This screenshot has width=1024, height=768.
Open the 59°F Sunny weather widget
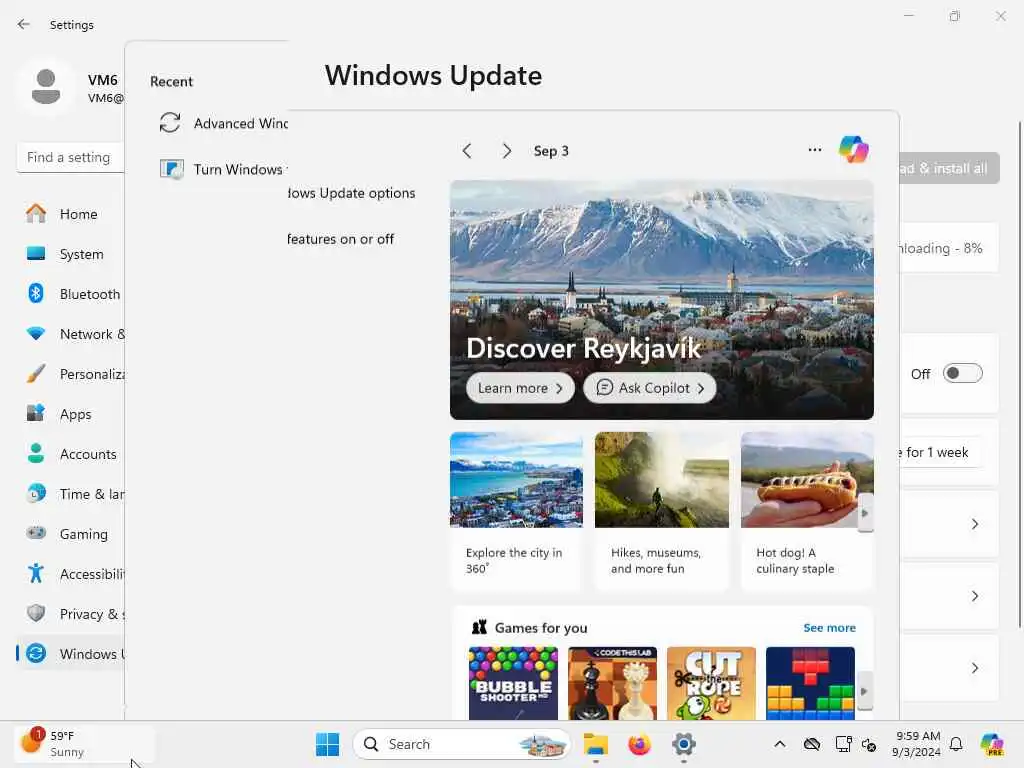tap(85, 744)
